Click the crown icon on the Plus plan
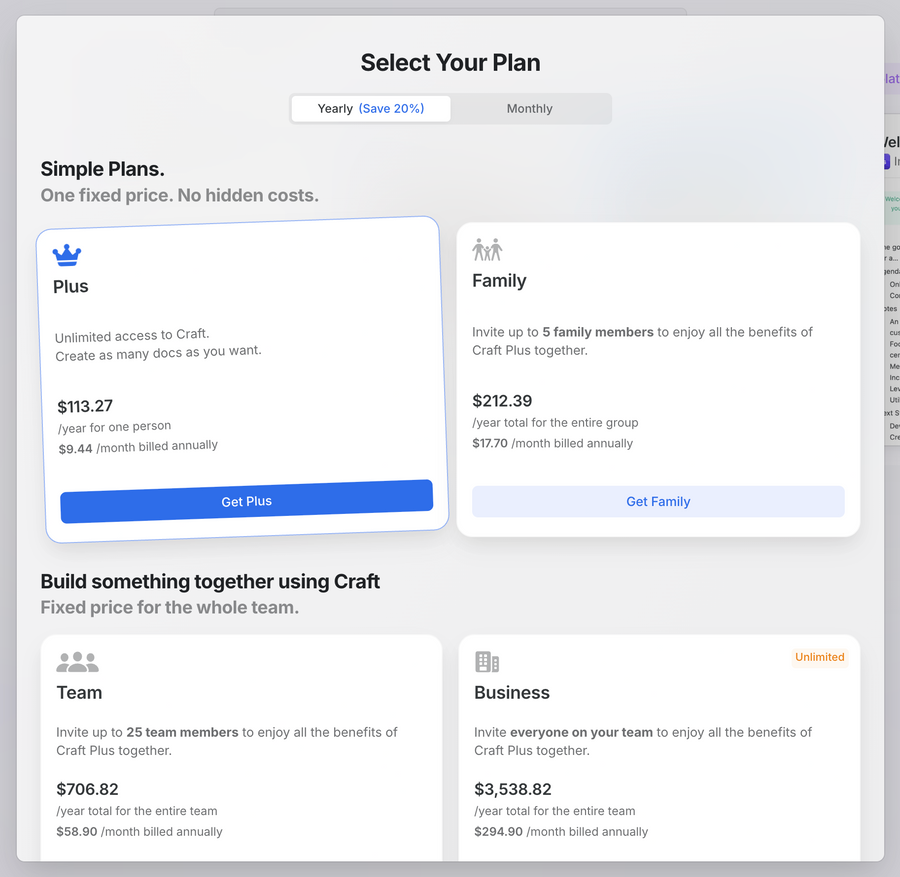Viewport: 900px width, 877px height. [x=67, y=255]
